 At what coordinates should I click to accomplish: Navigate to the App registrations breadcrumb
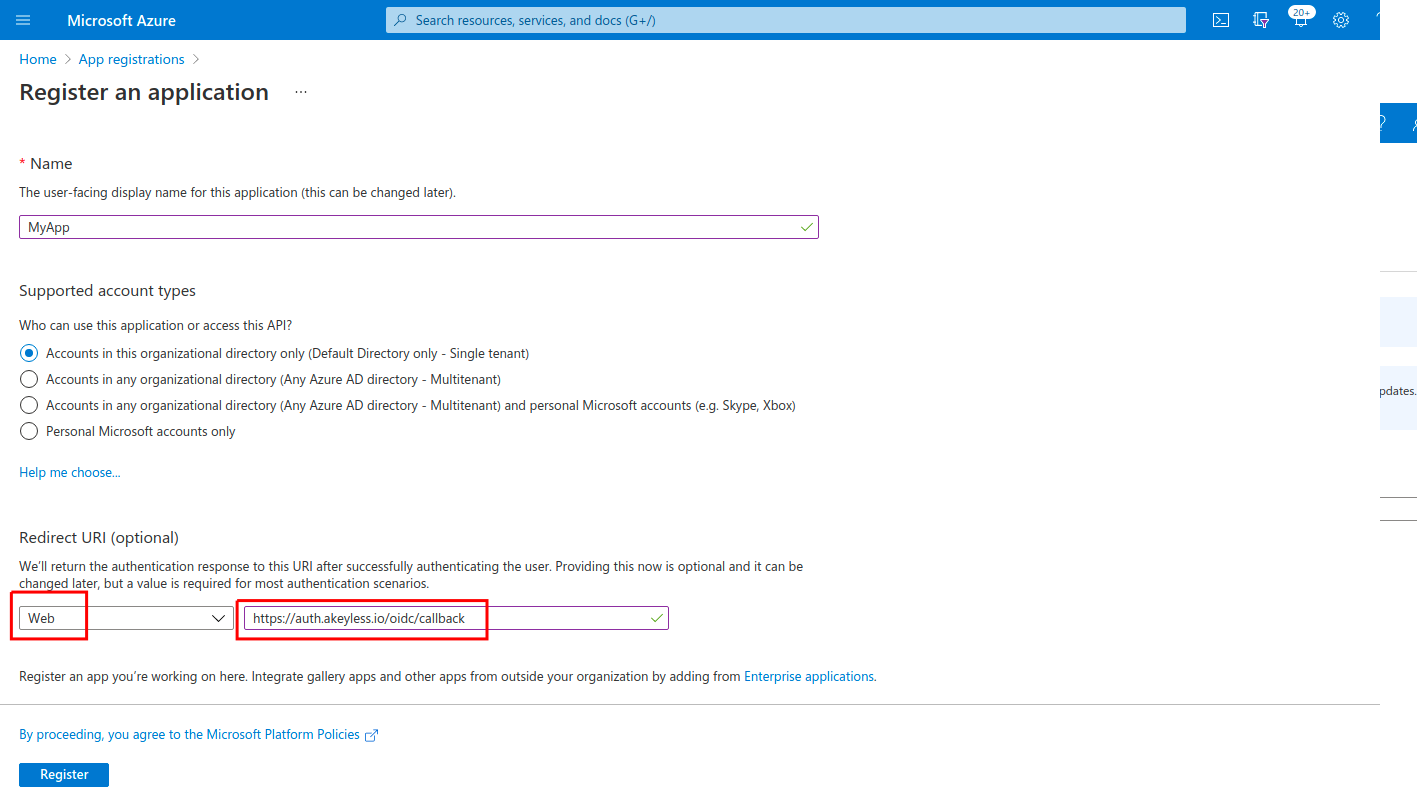pyautogui.click(x=132, y=59)
